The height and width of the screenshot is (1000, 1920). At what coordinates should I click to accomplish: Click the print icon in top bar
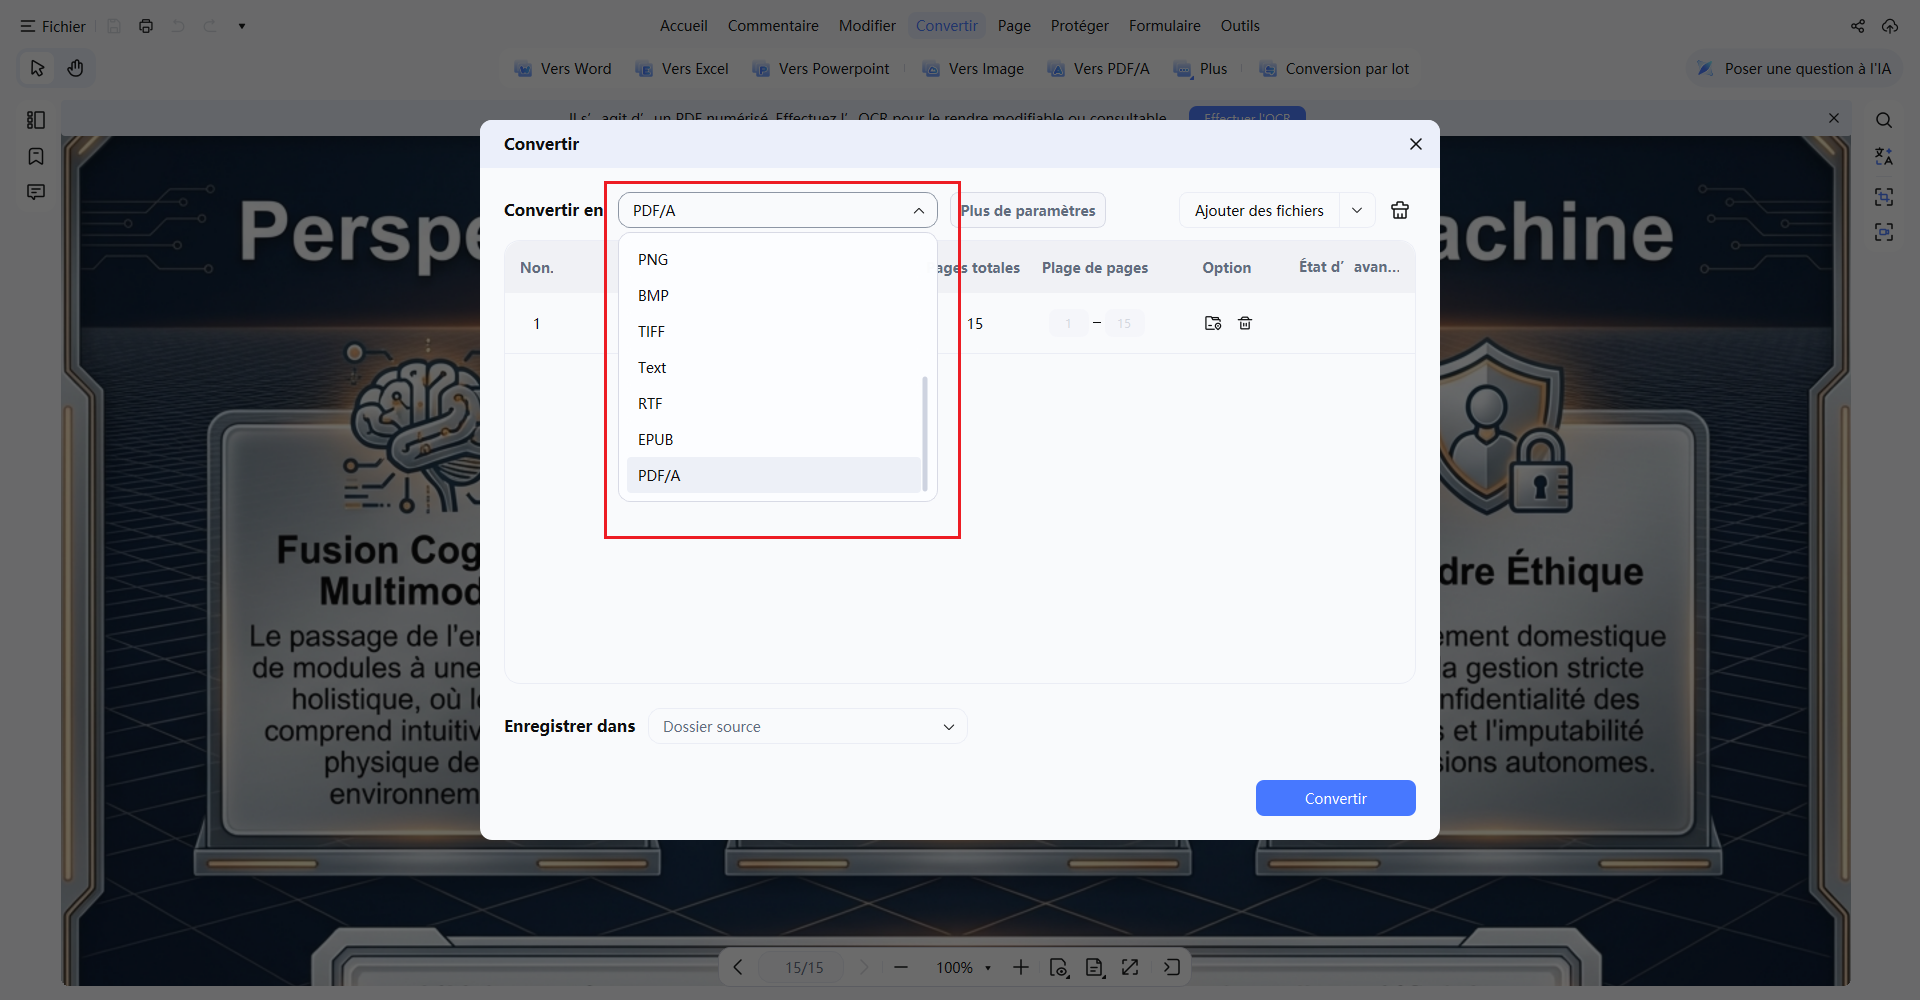pyautogui.click(x=146, y=26)
